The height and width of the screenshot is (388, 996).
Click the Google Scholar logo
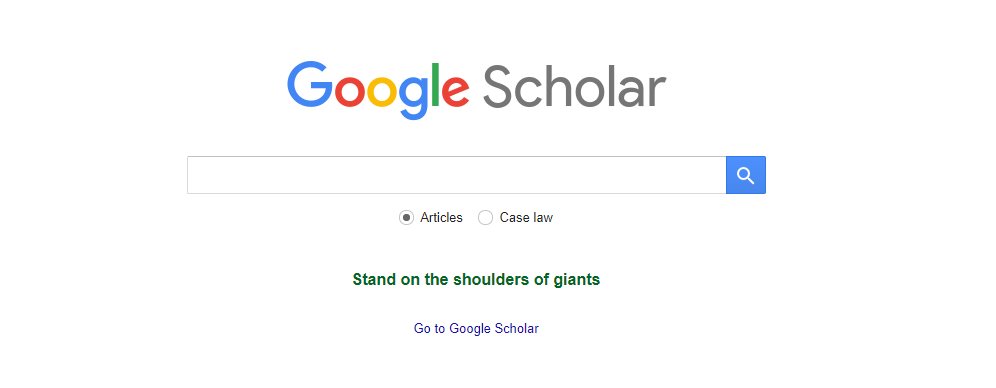pyautogui.click(x=476, y=90)
